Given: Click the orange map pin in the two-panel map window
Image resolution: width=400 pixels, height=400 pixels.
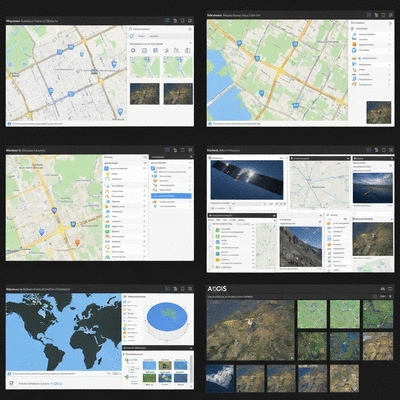Looking at the screenshot, I should (x=78, y=242).
